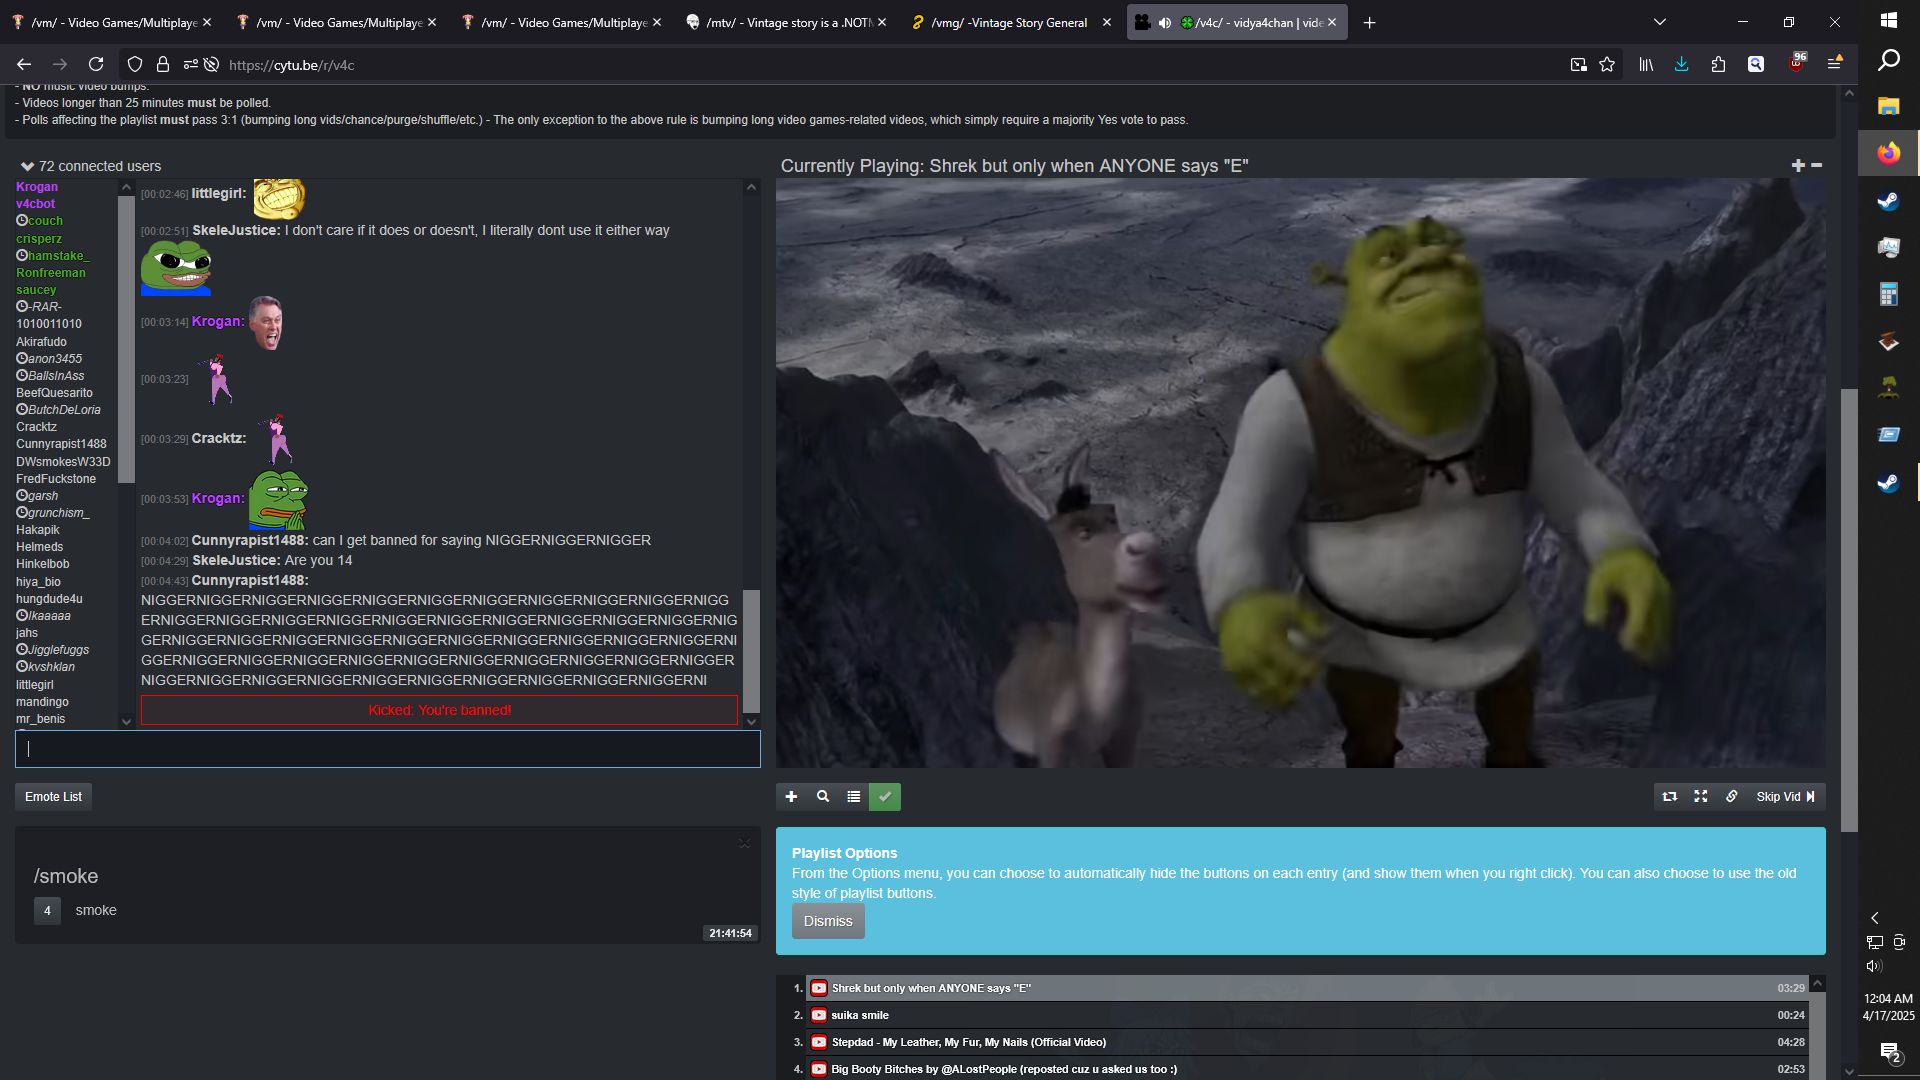Dismiss the Playlist Options notice
The image size is (1920, 1080).
coord(828,921)
